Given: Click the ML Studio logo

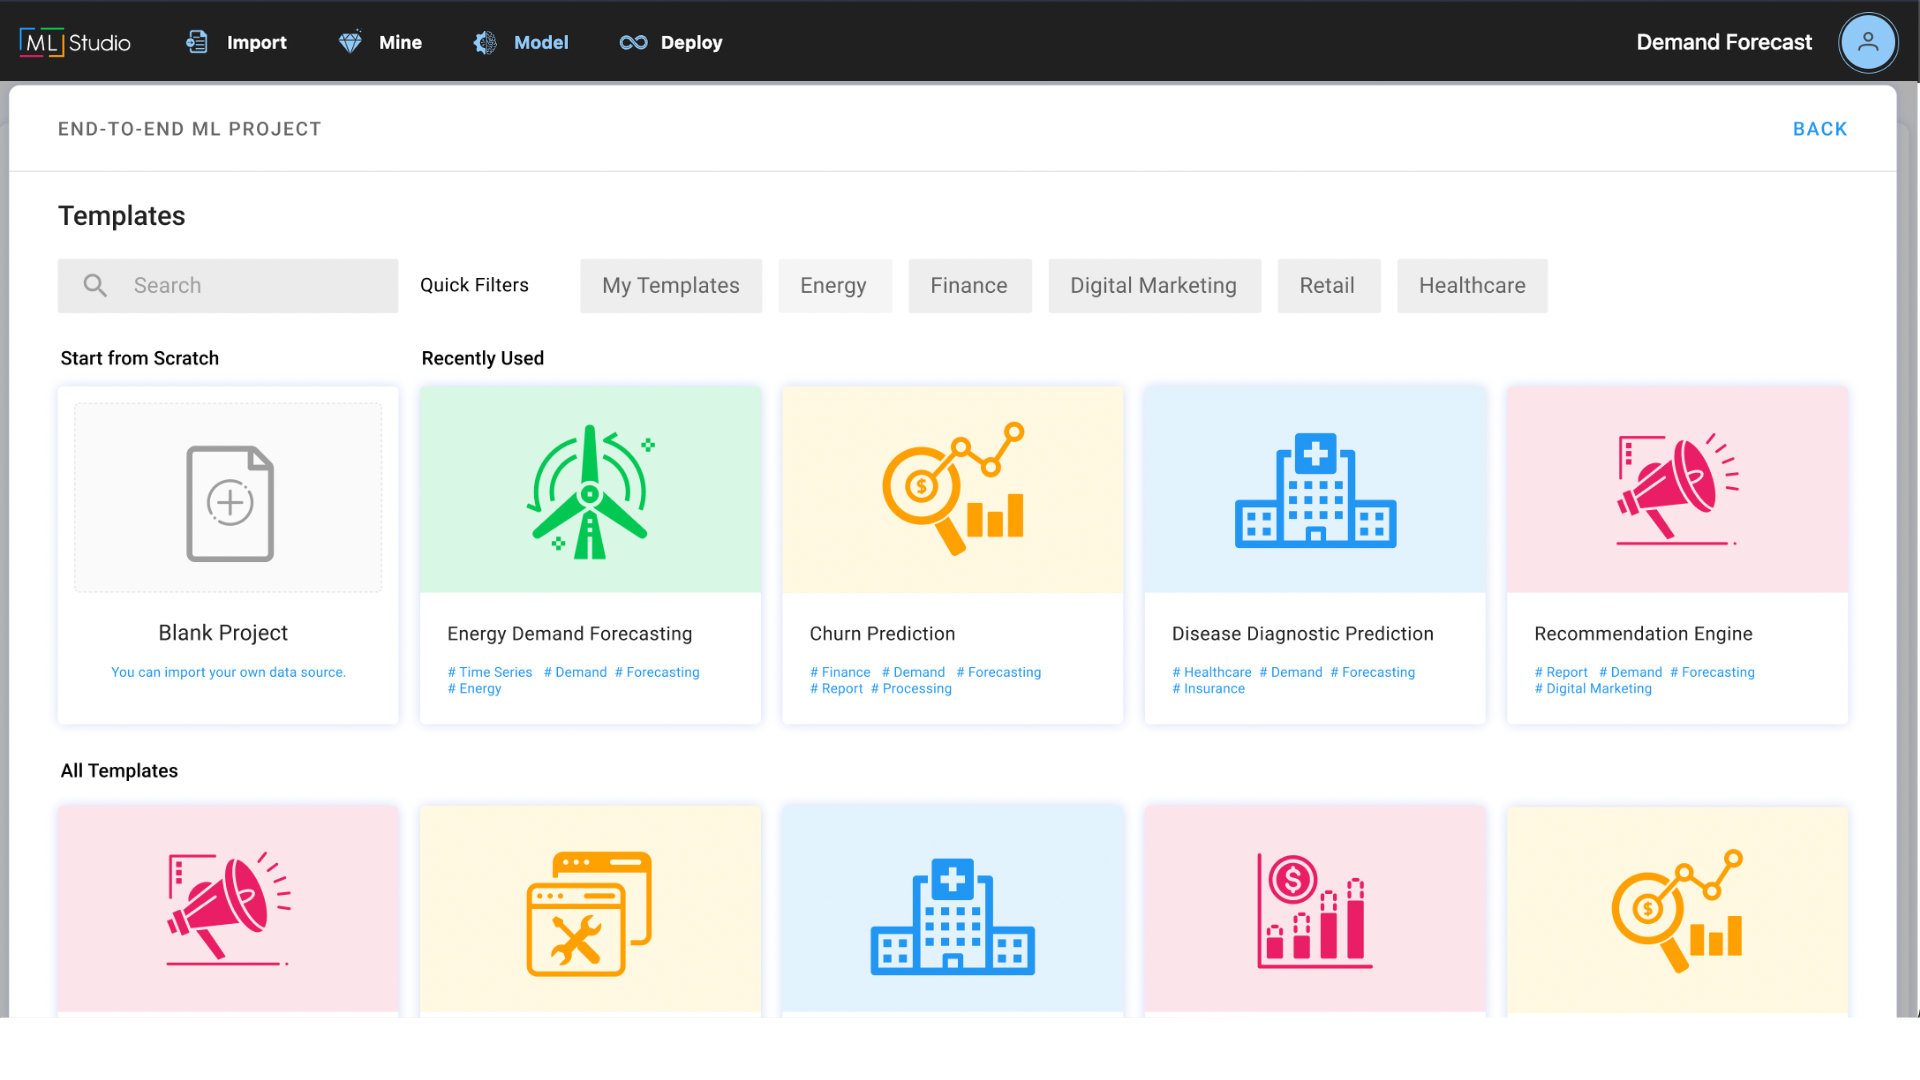Looking at the screenshot, I should (75, 42).
